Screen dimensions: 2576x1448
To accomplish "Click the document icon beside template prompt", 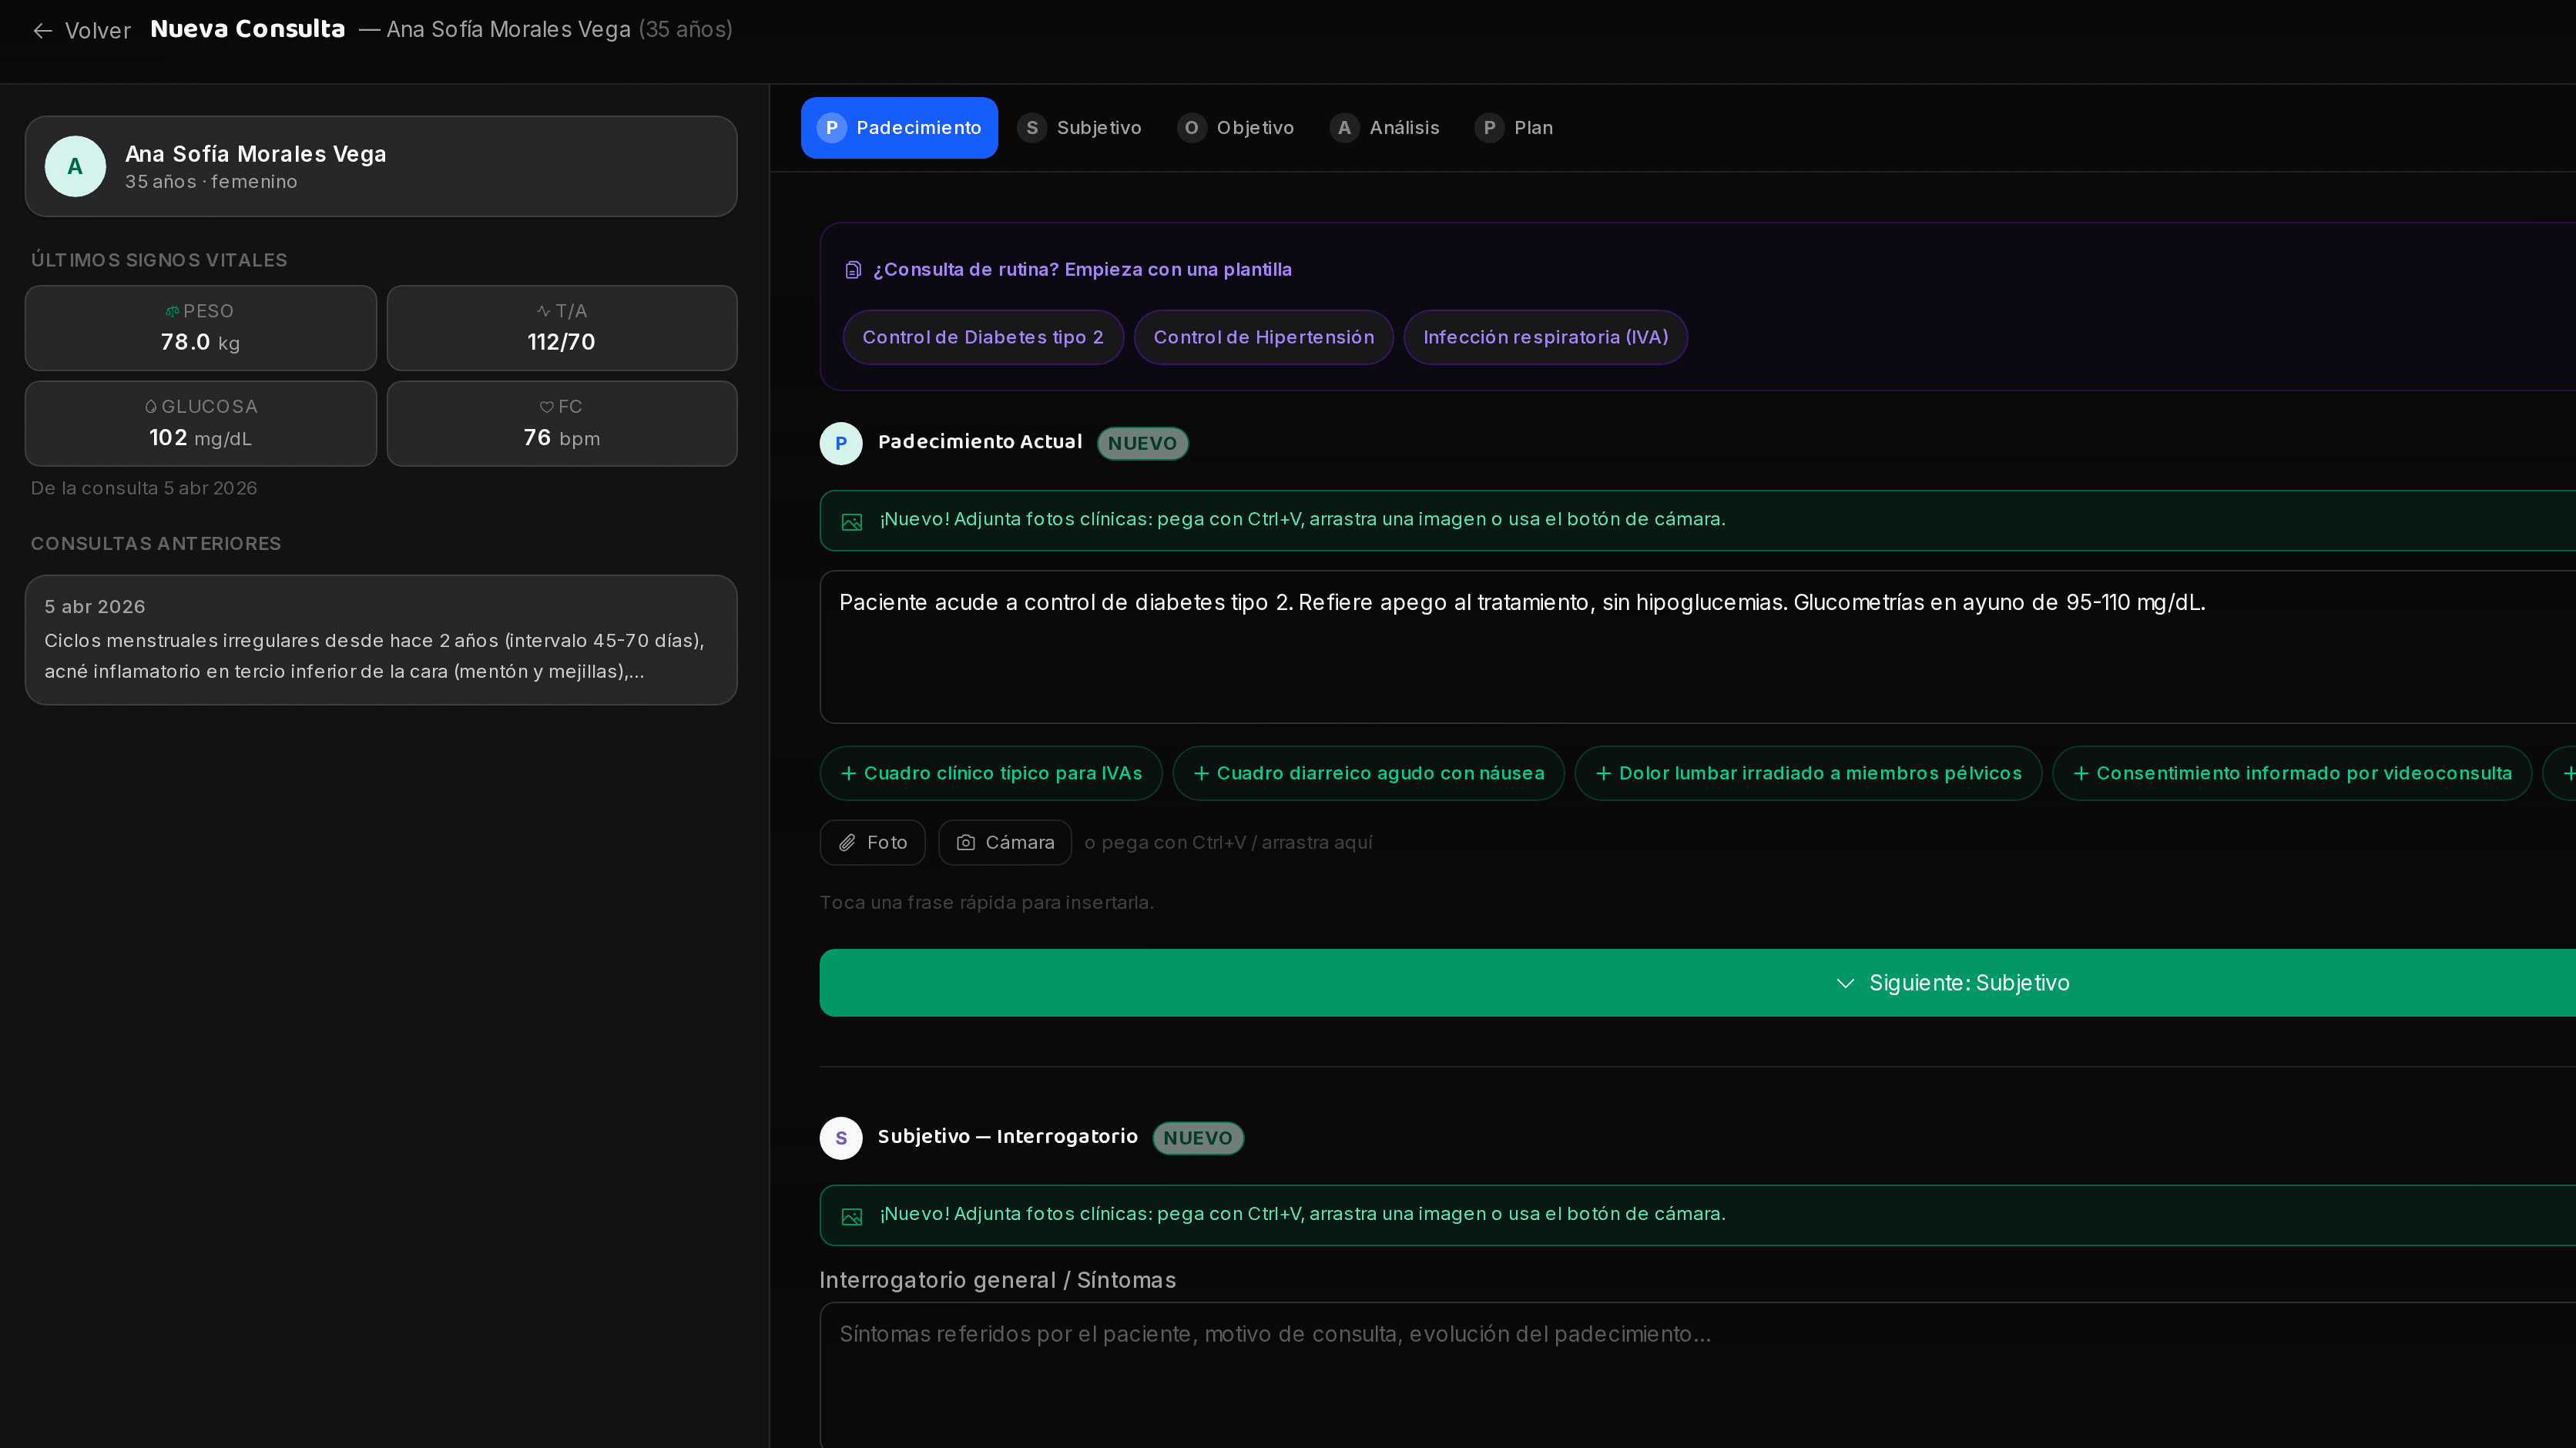I will (853, 270).
